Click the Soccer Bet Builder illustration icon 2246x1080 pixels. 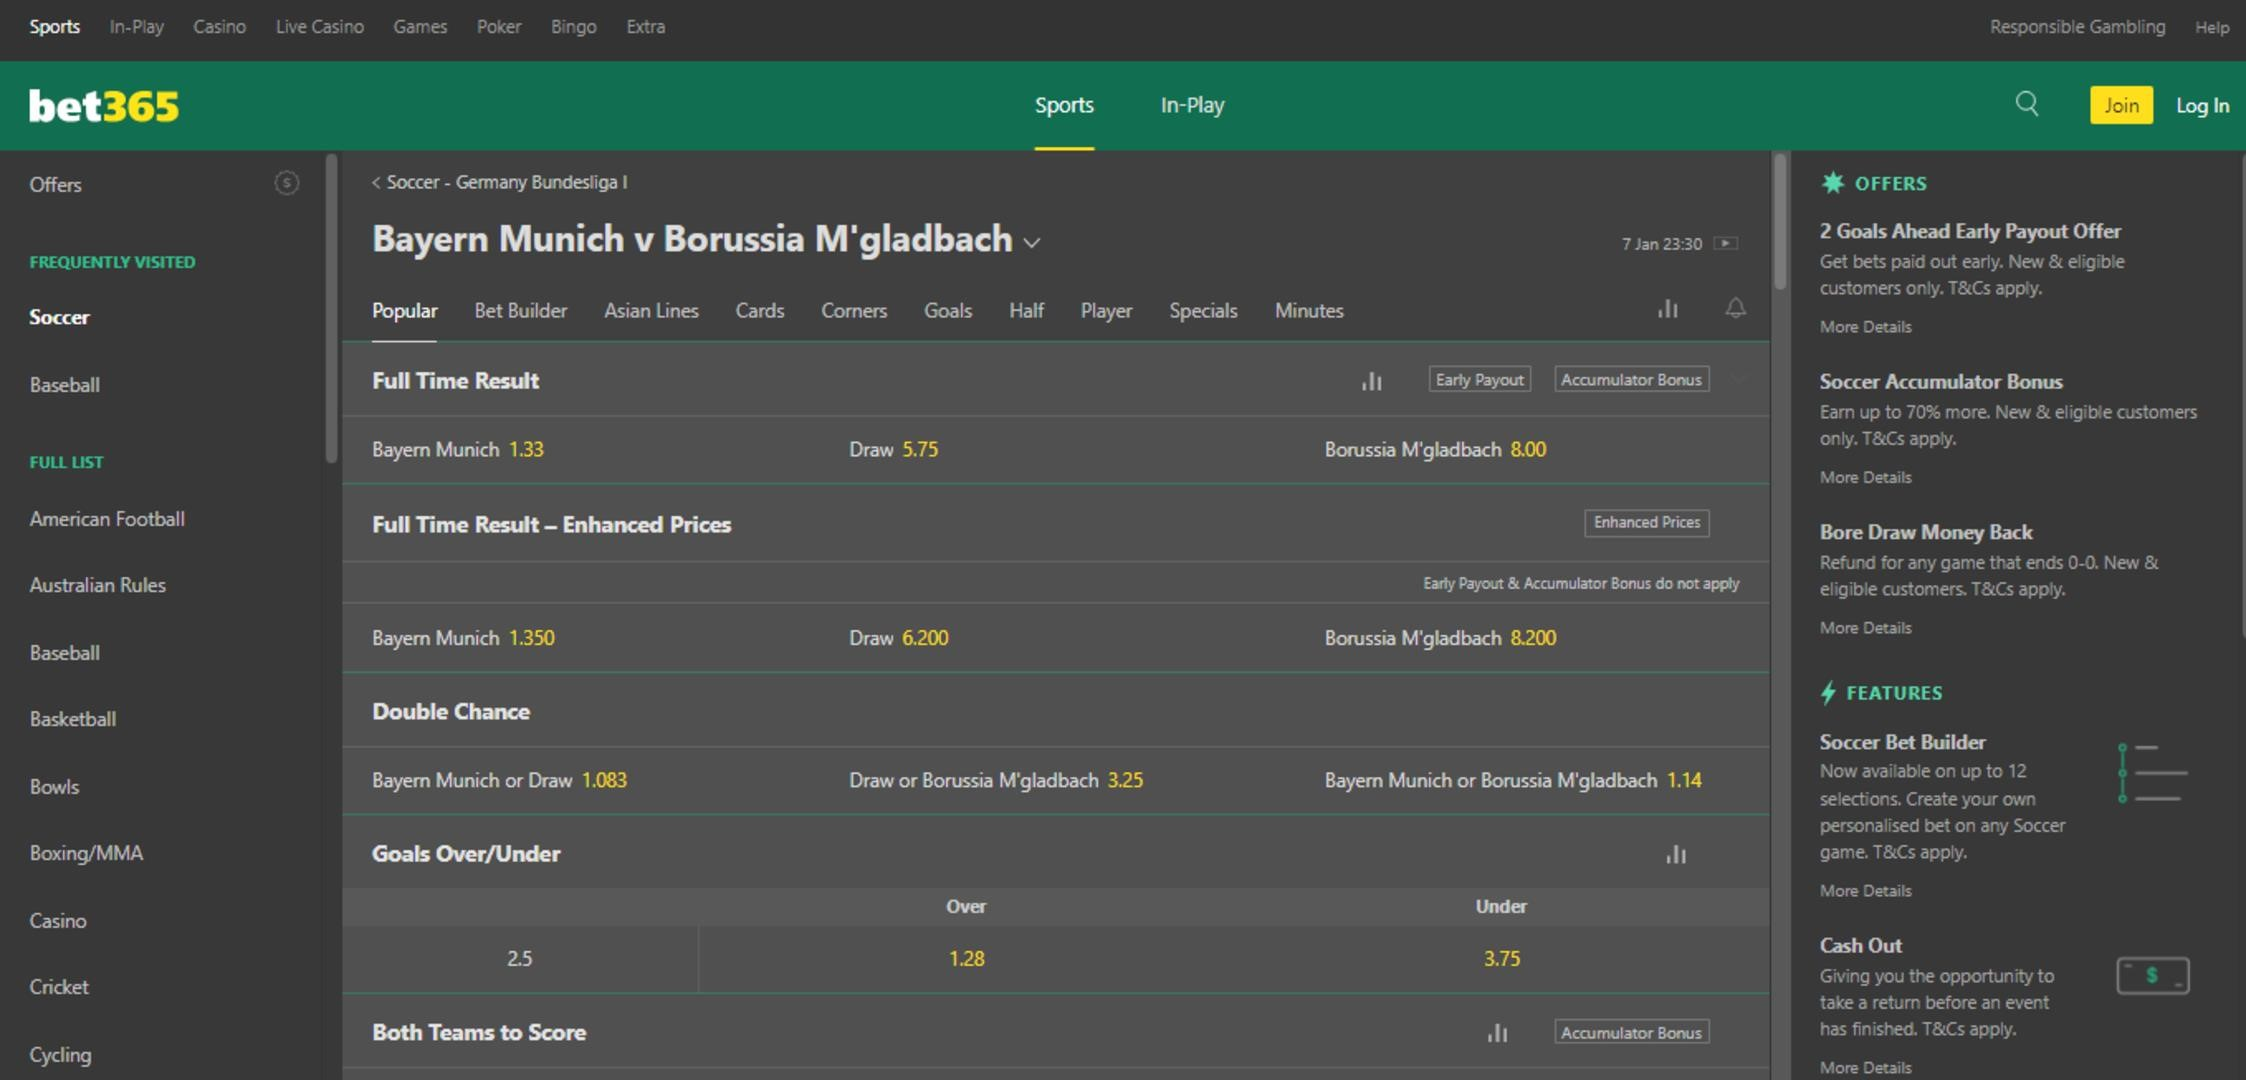[2153, 773]
